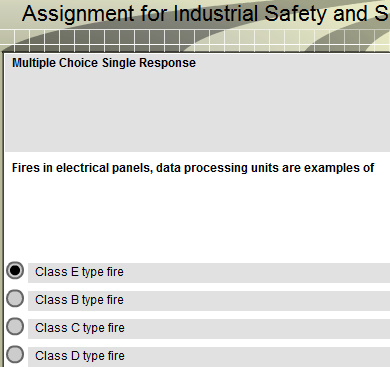Click the blank white area below the question

[x=198, y=217]
